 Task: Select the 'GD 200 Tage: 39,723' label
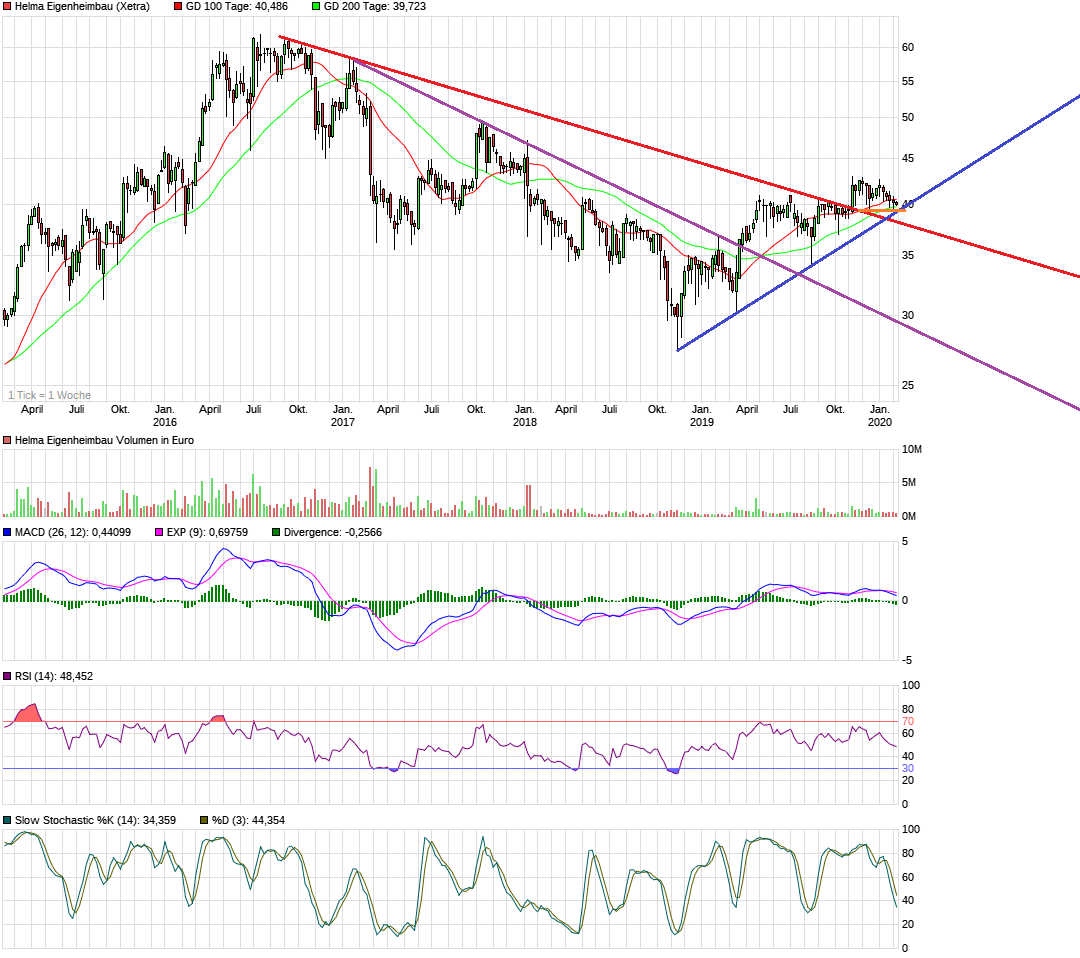click(375, 6)
